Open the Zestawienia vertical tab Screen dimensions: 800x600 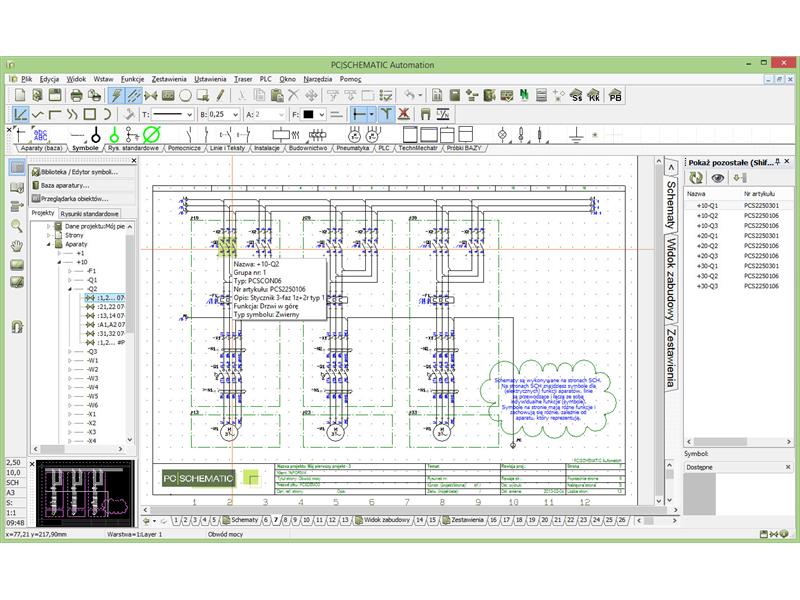pyautogui.click(x=671, y=358)
